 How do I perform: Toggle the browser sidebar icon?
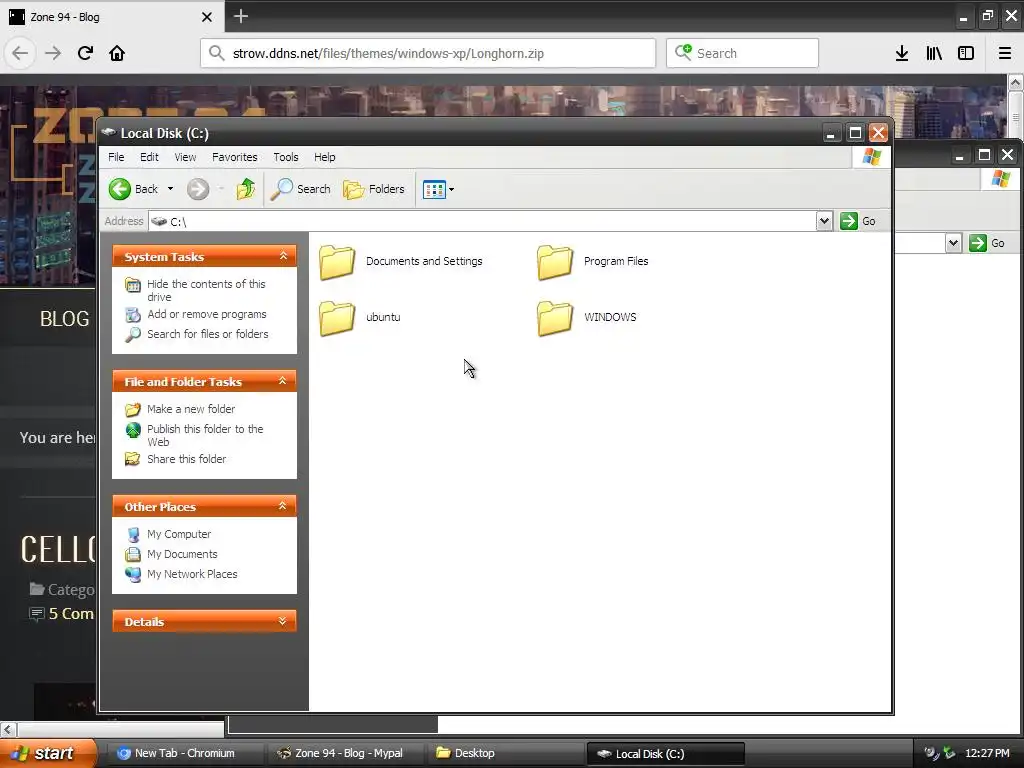click(x=966, y=54)
